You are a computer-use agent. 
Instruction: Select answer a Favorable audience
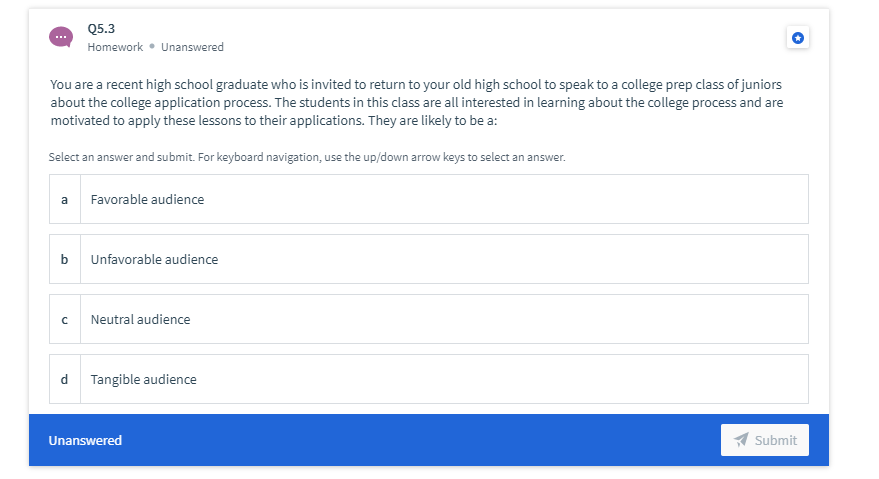point(429,199)
